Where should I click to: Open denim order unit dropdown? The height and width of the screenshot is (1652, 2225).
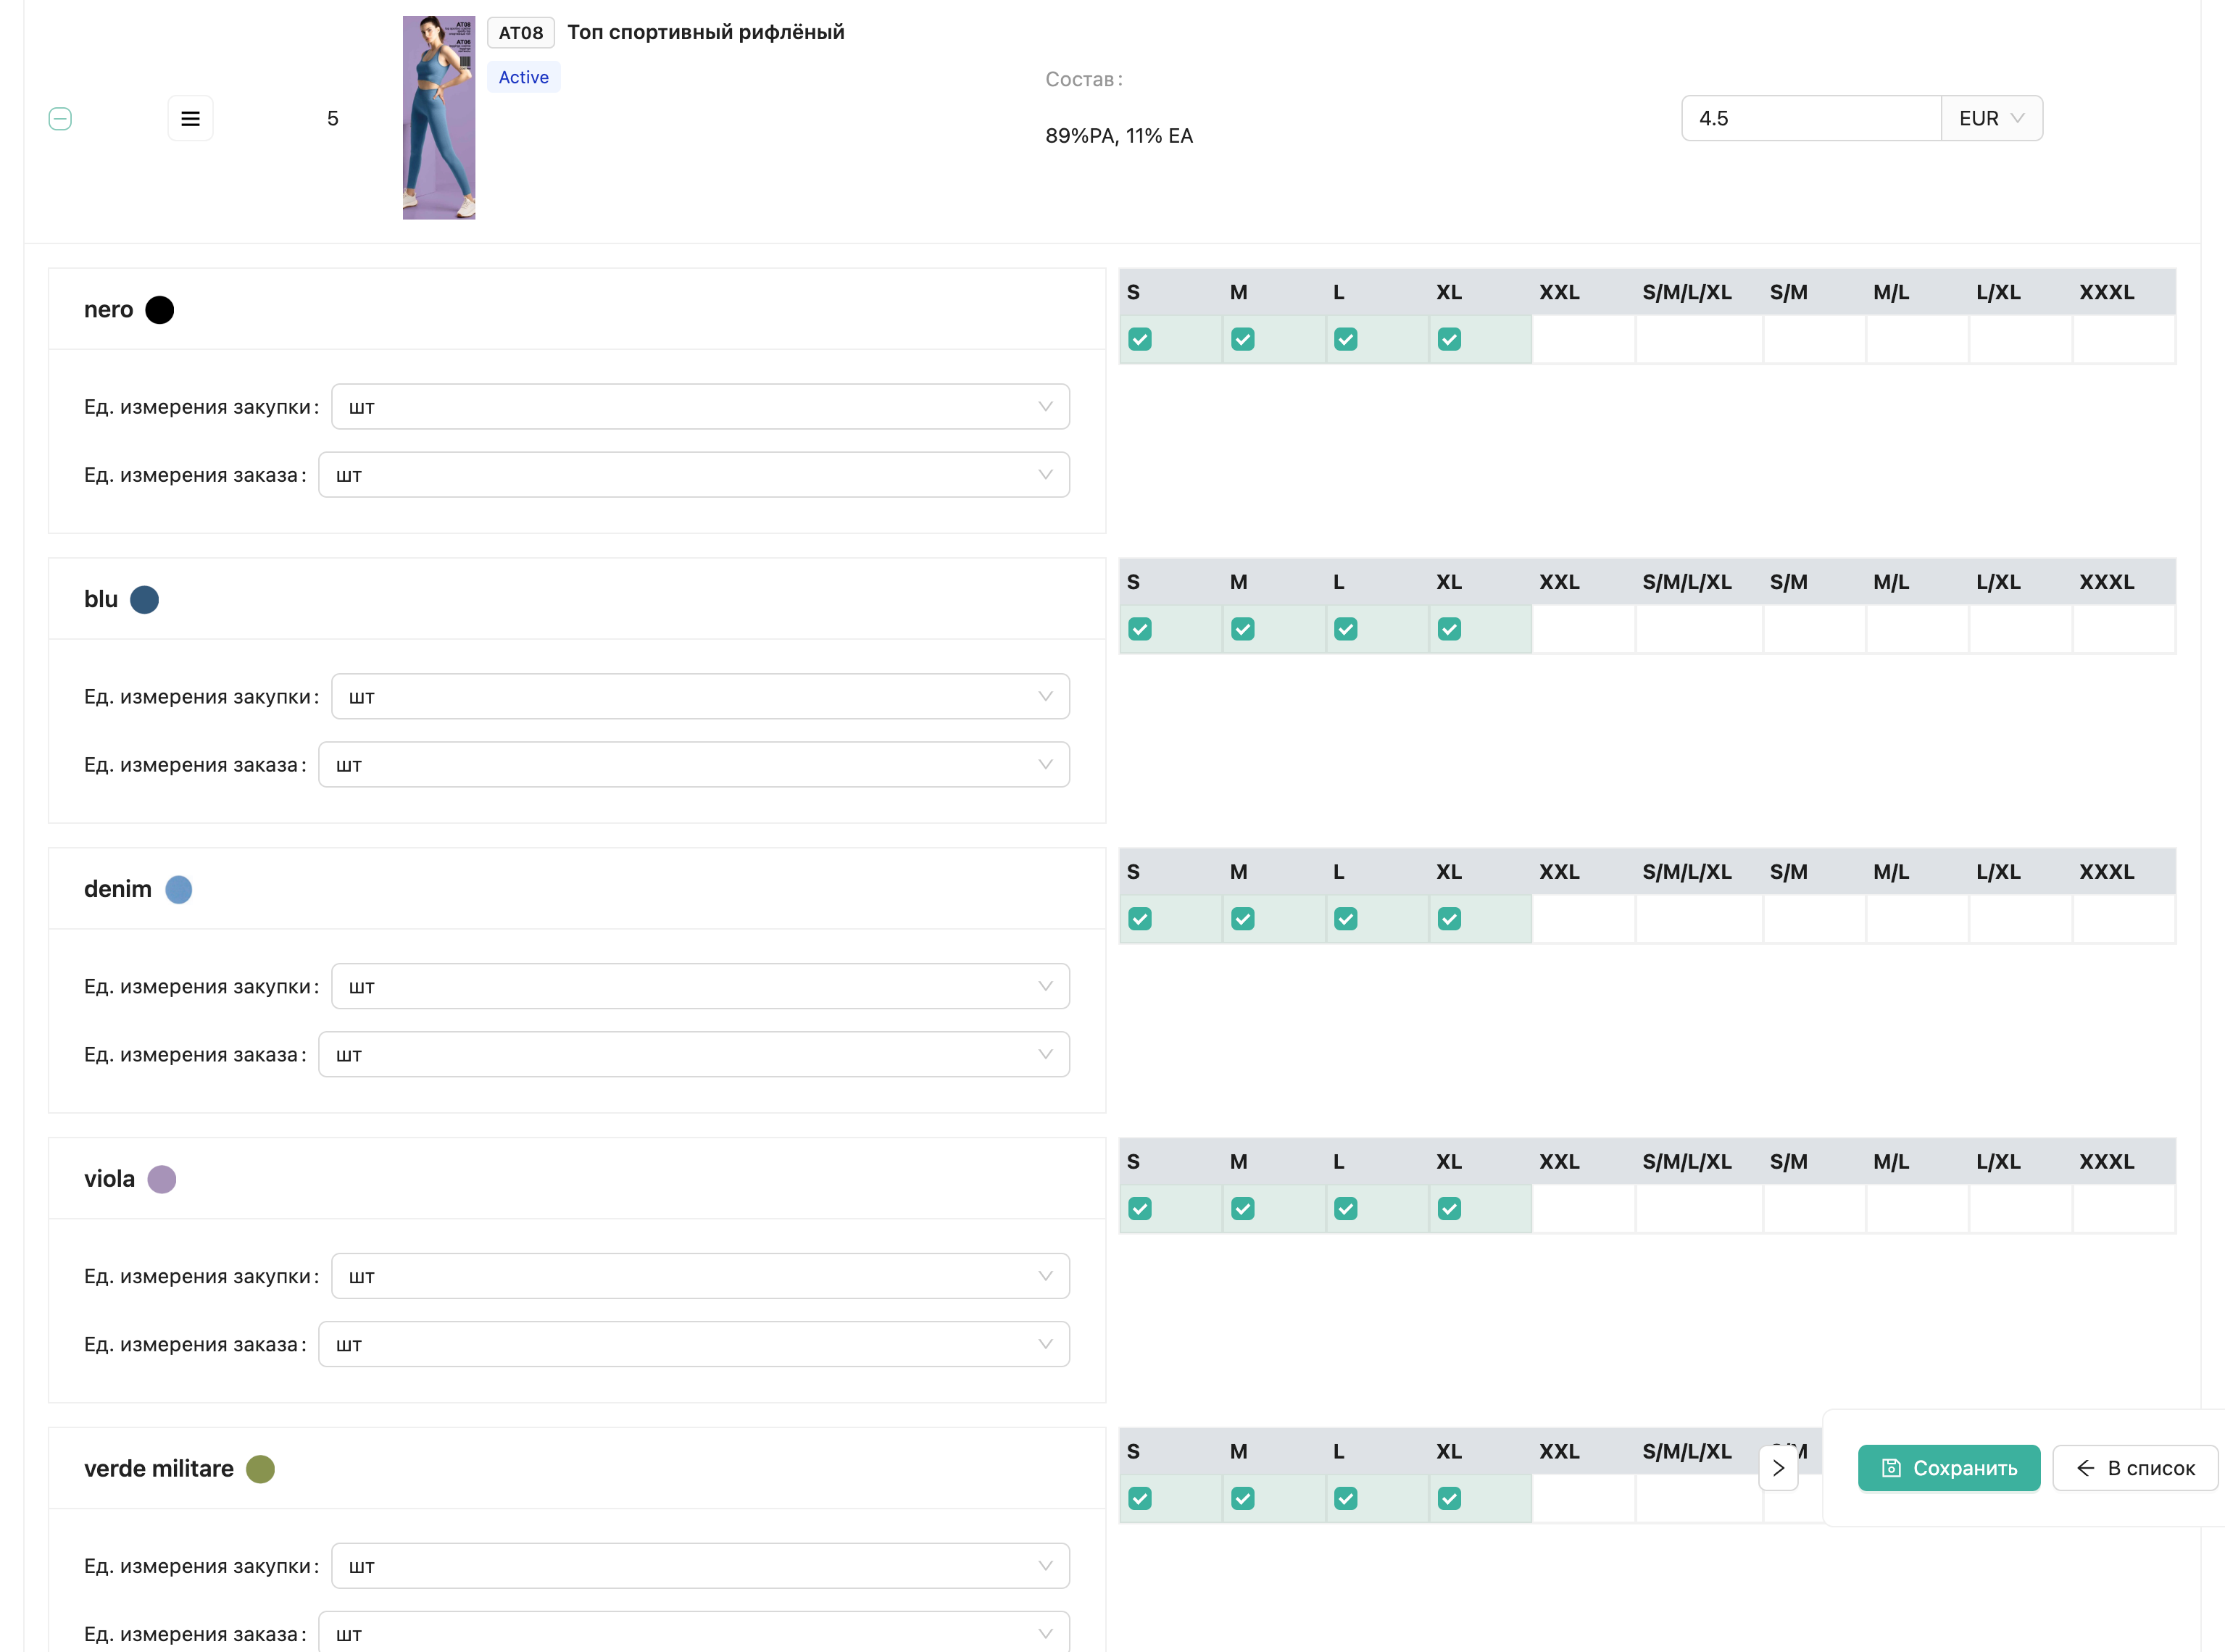[x=693, y=1054]
